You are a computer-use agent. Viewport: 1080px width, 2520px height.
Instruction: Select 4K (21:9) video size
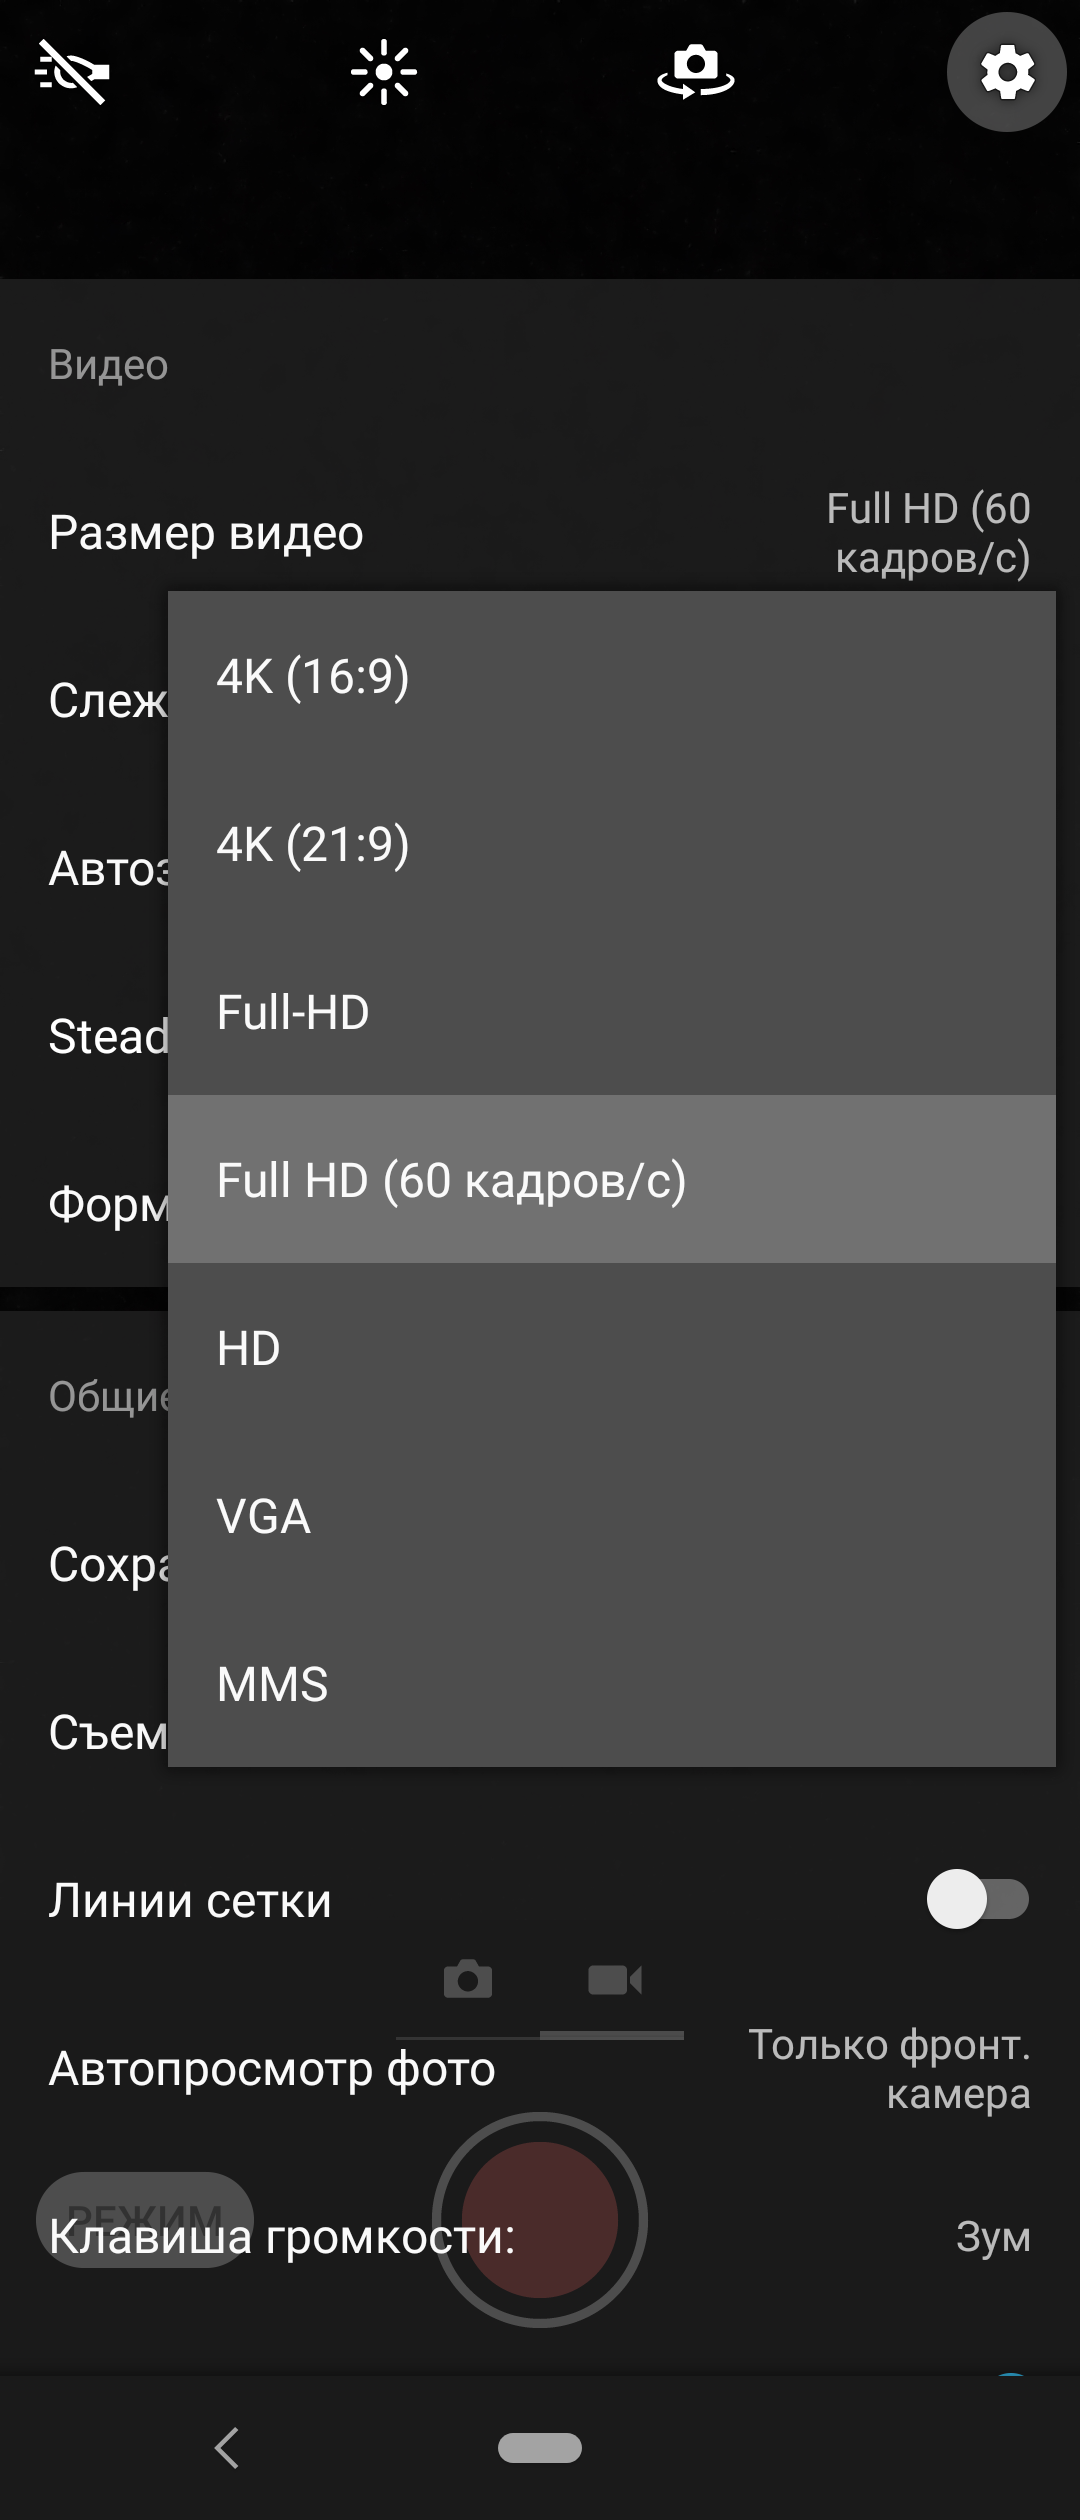point(612,844)
